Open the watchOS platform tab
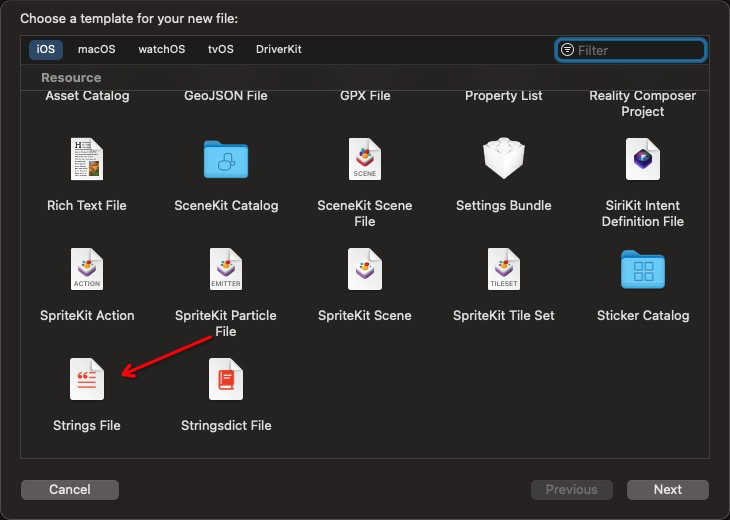This screenshot has width=730, height=520. click(162, 49)
